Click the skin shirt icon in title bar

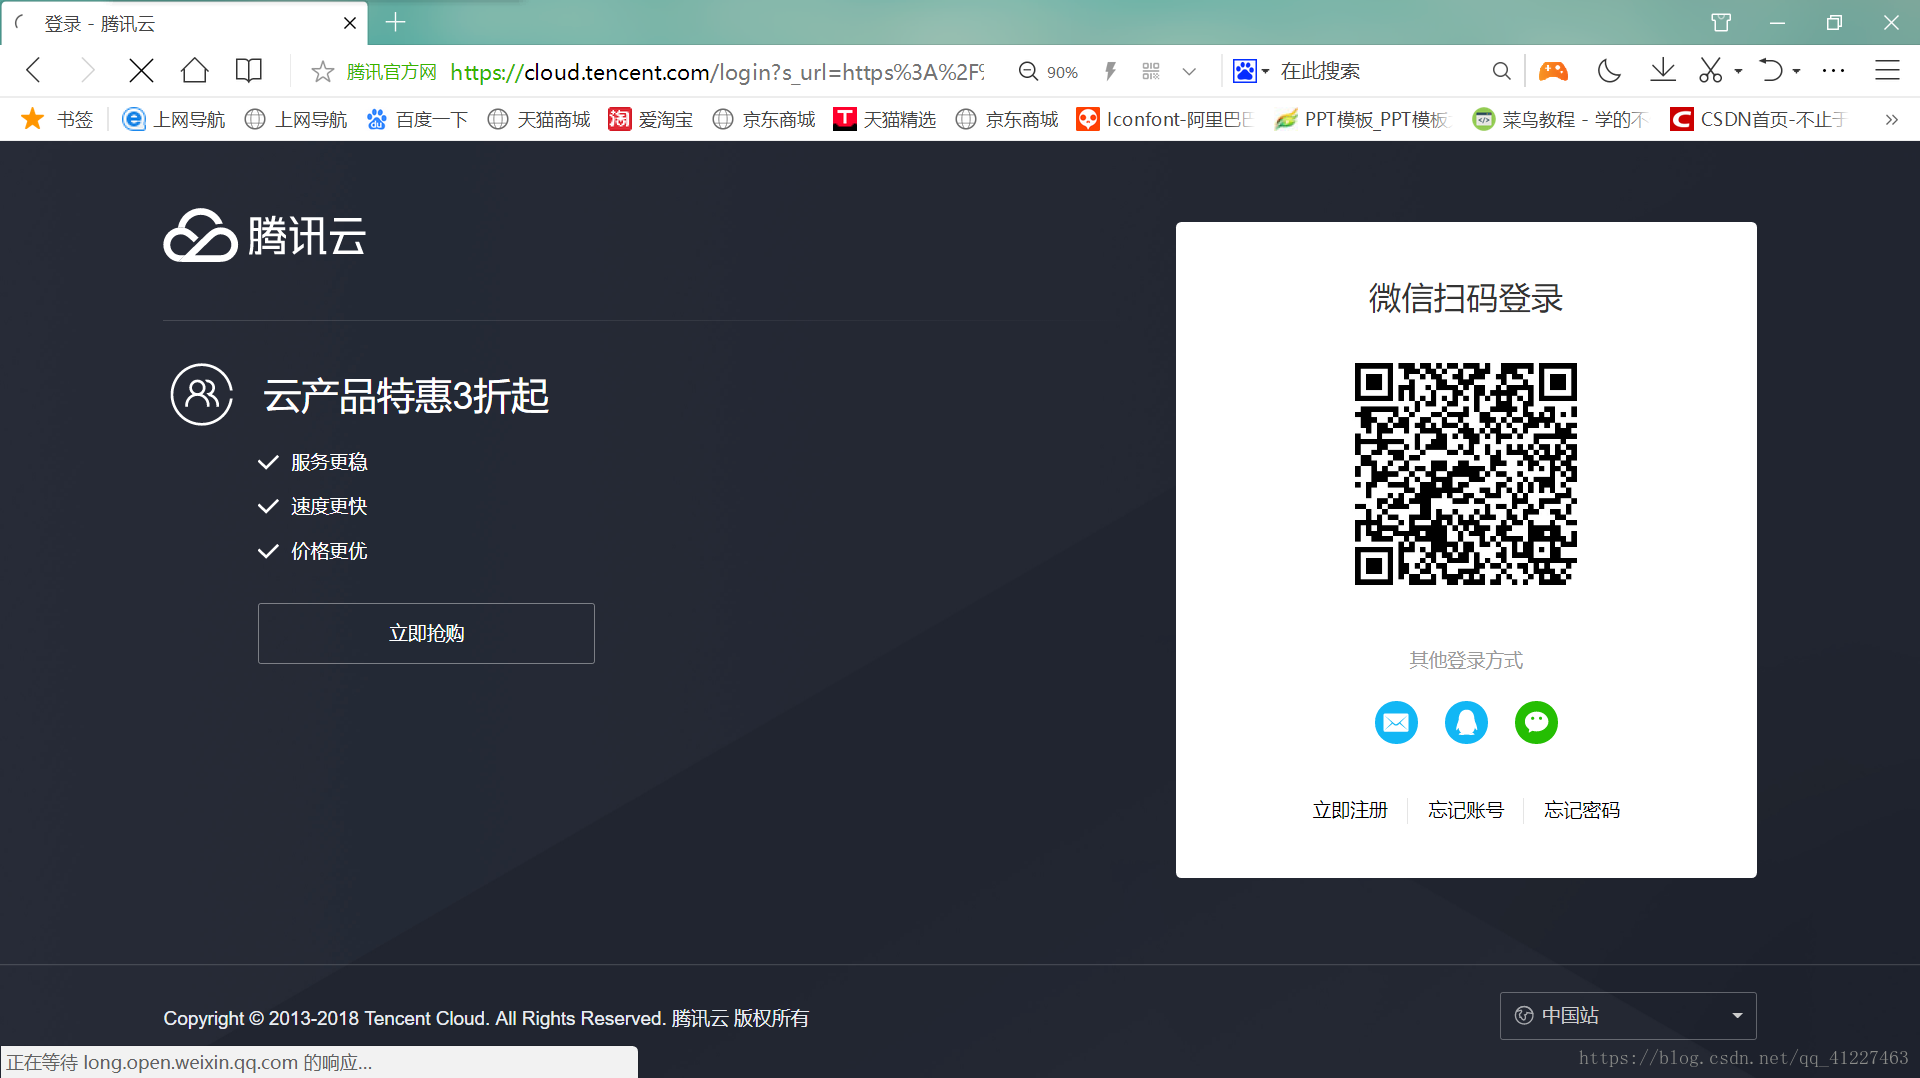[1721, 22]
